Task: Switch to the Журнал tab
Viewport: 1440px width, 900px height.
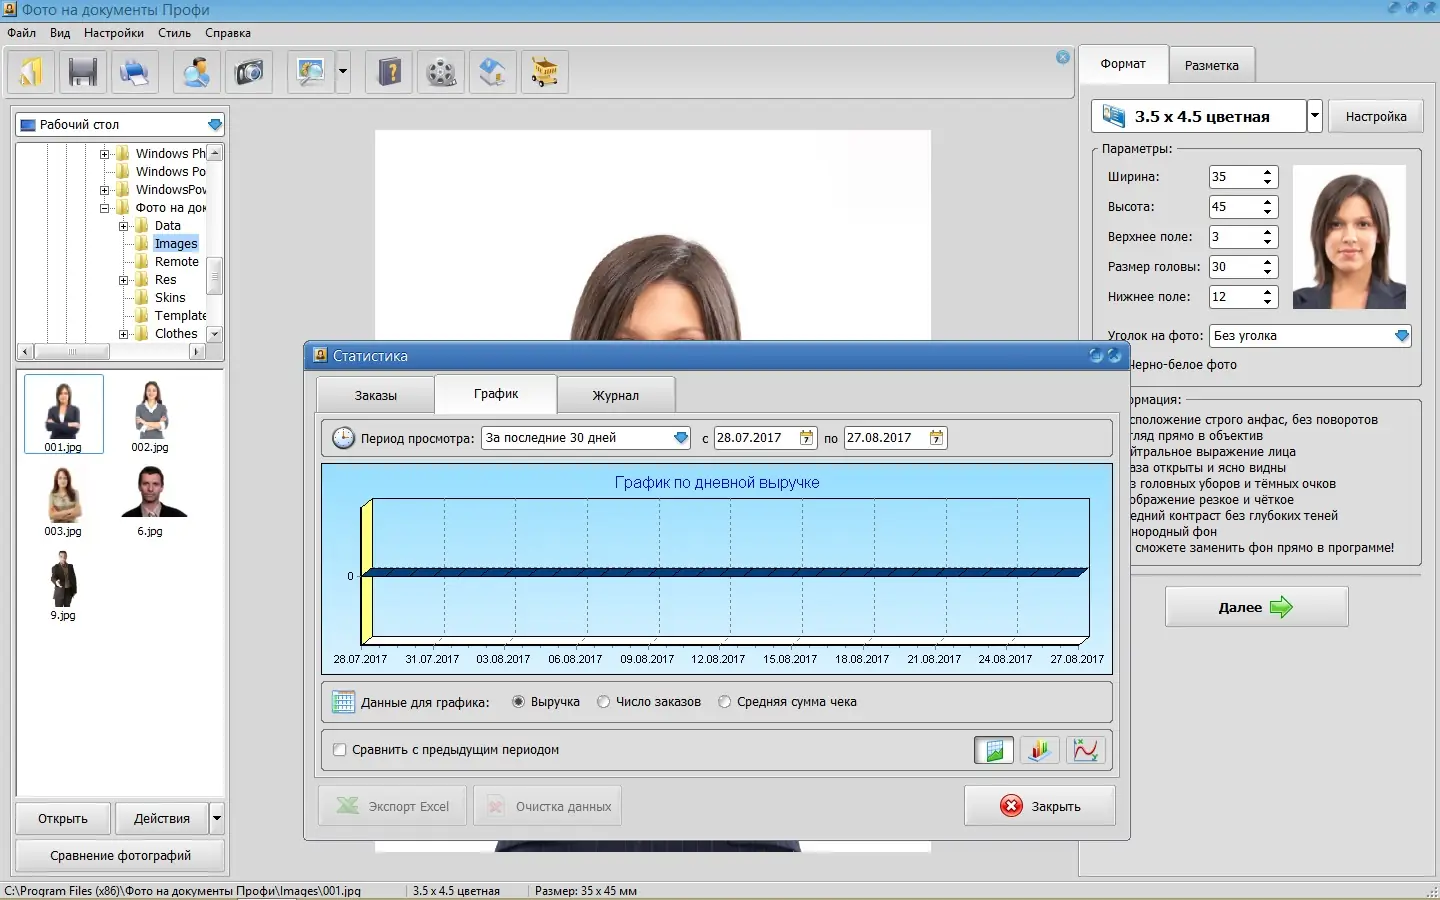Action: click(616, 395)
